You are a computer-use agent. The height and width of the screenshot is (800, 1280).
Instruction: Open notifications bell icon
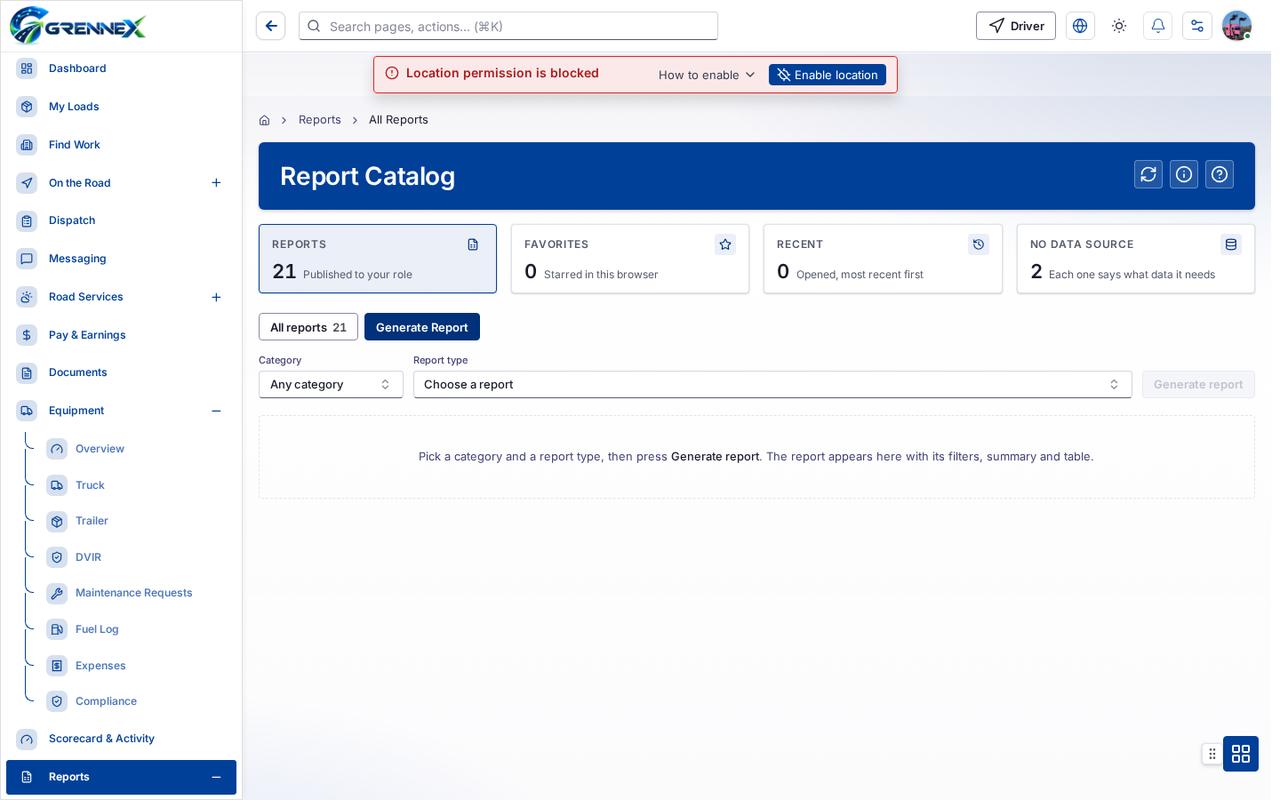[1158, 26]
